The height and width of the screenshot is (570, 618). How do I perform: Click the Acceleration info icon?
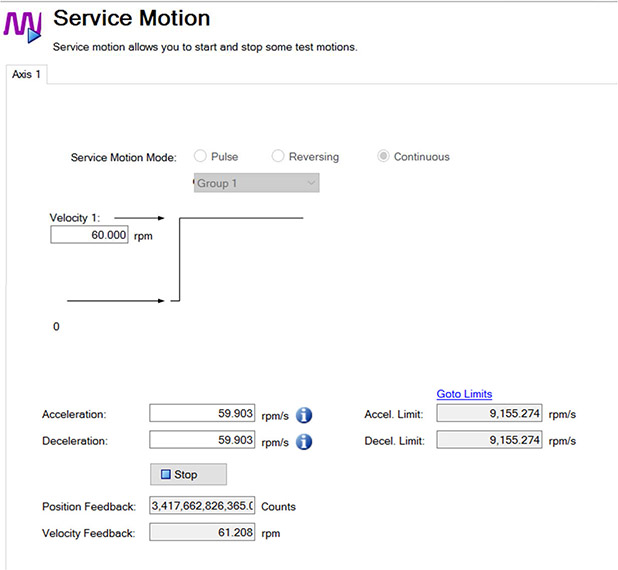304,415
